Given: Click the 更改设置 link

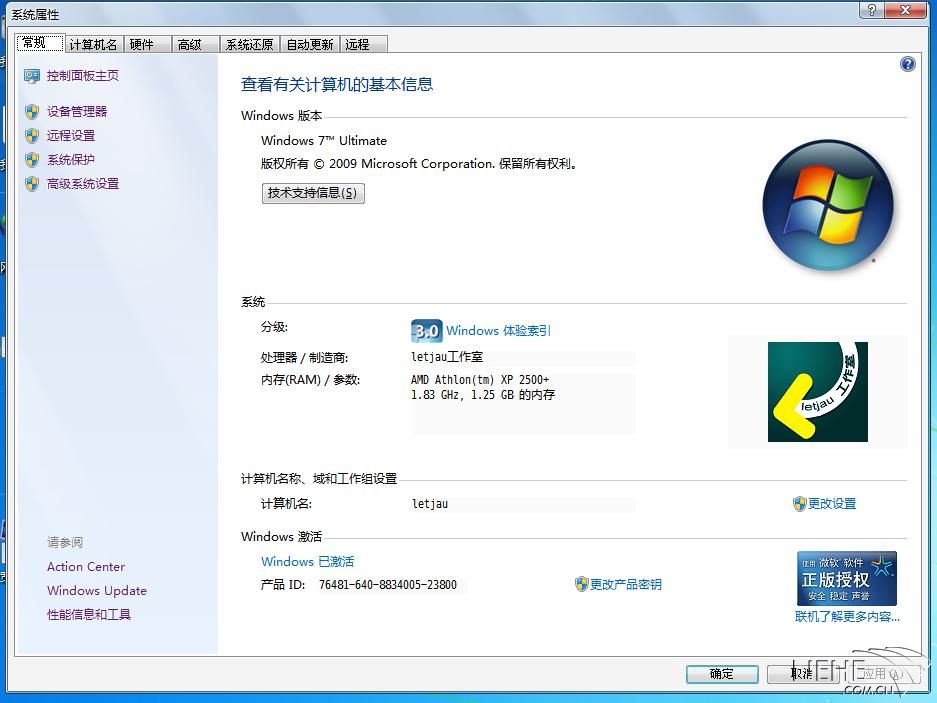Looking at the screenshot, I should (x=832, y=504).
